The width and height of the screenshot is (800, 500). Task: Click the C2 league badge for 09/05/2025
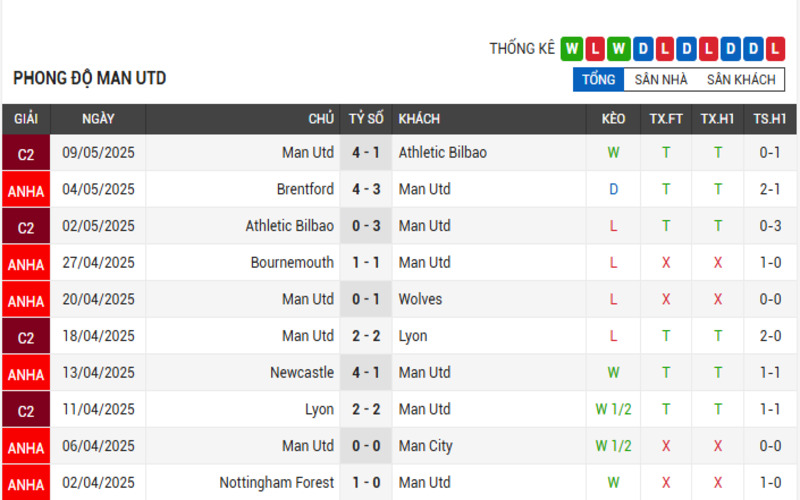(26, 153)
